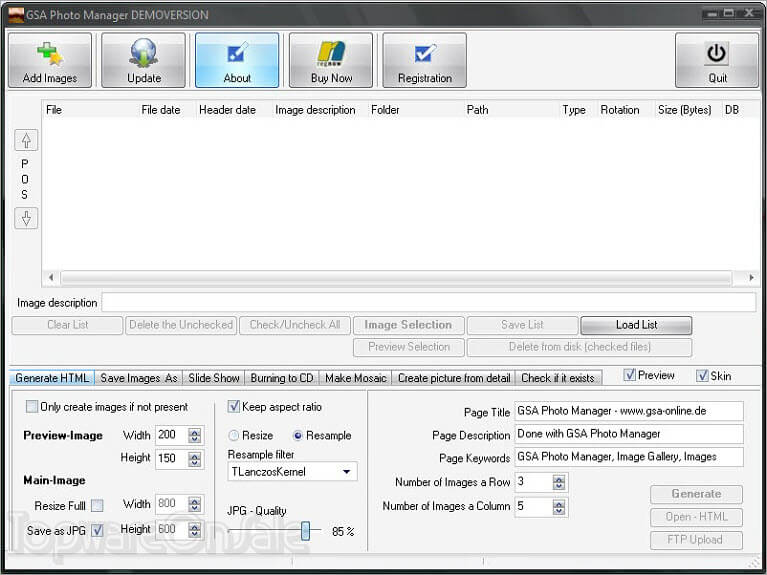Toggle the Preview checkbox

coord(630,375)
